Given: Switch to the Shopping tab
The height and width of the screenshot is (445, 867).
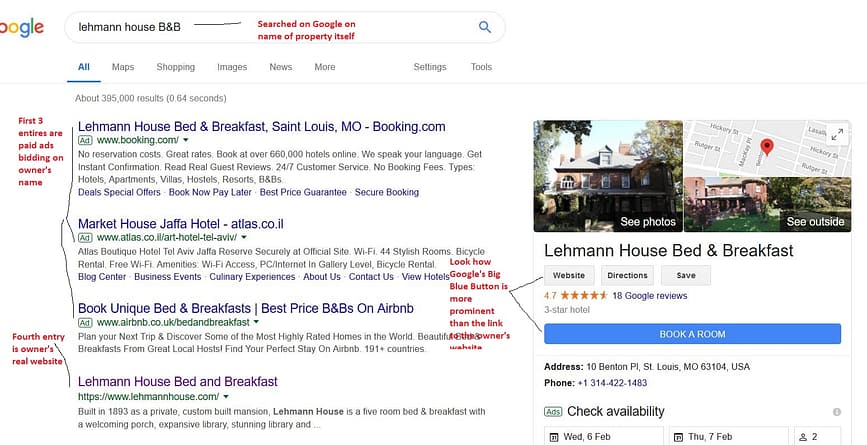Looking at the screenshot, I should [175, 67].
